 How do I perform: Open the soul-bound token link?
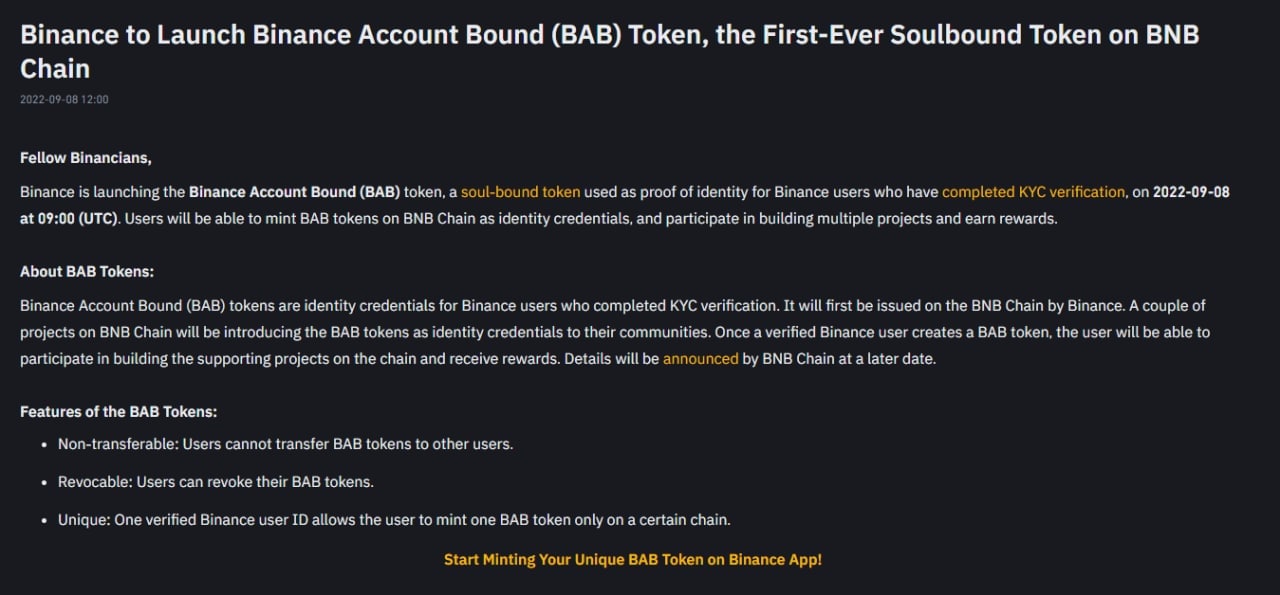coord(520,192)
